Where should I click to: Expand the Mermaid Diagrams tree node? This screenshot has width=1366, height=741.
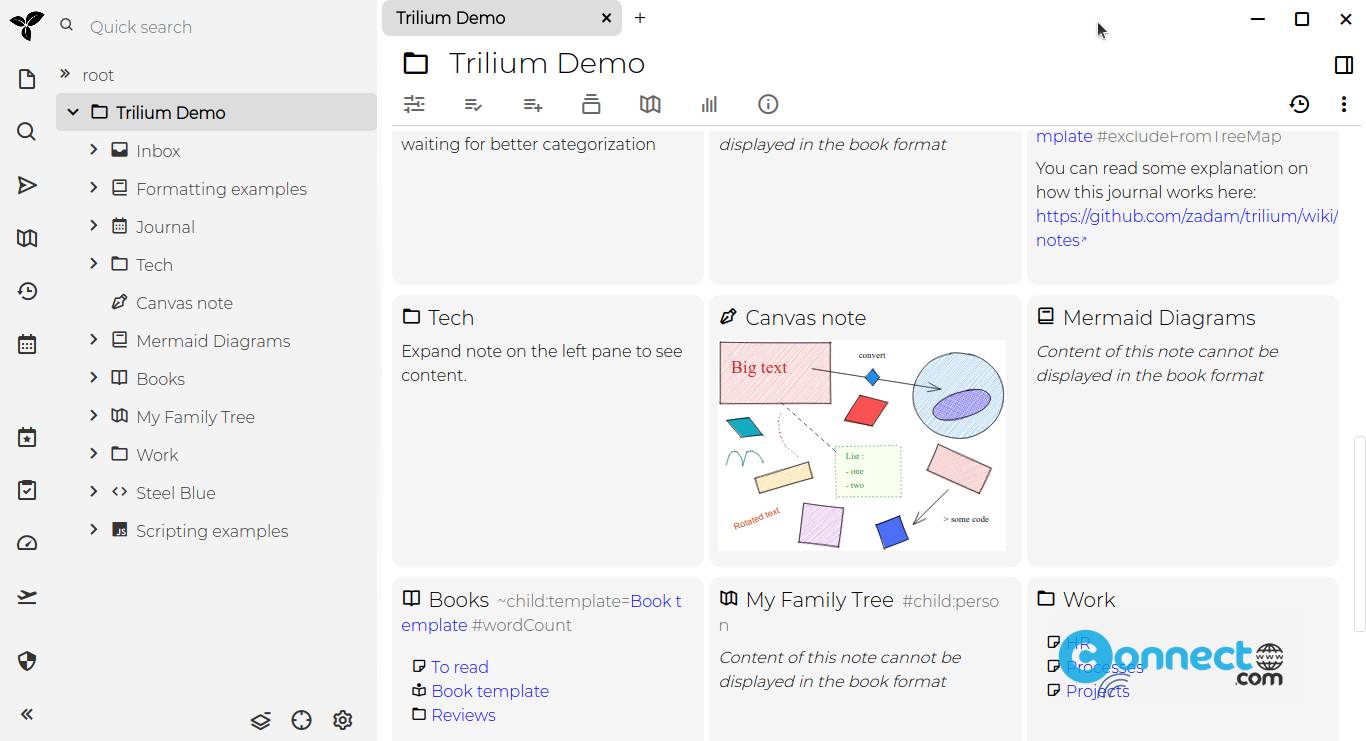(93, 339)
